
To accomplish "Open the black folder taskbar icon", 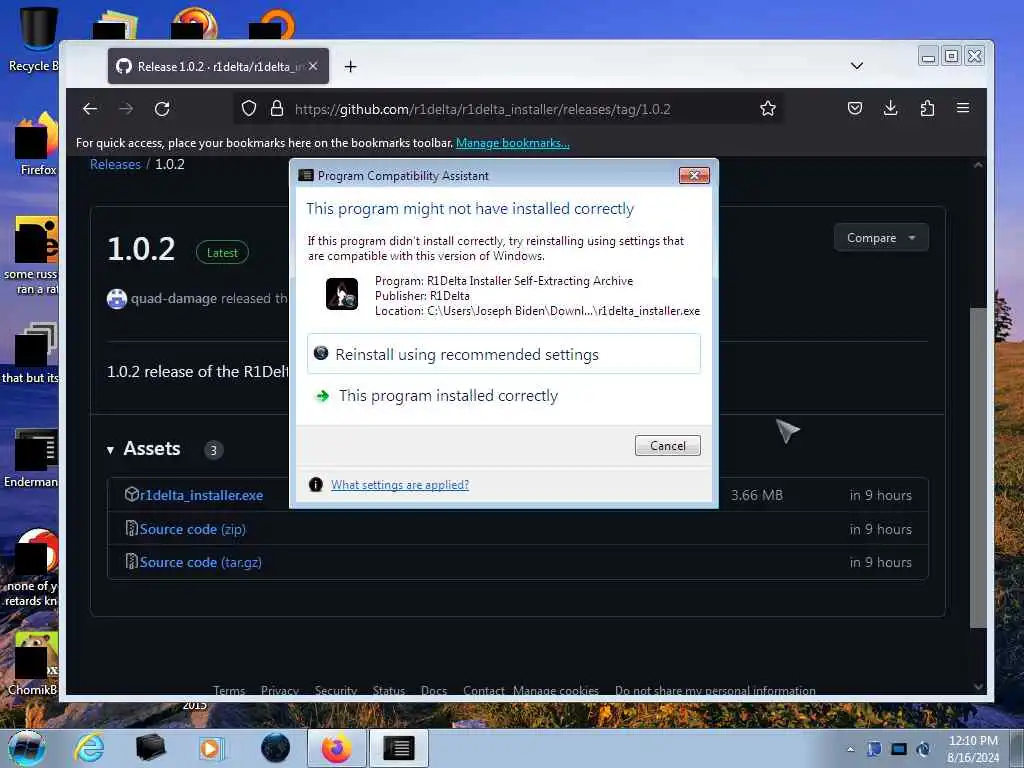I will point(150,748).
